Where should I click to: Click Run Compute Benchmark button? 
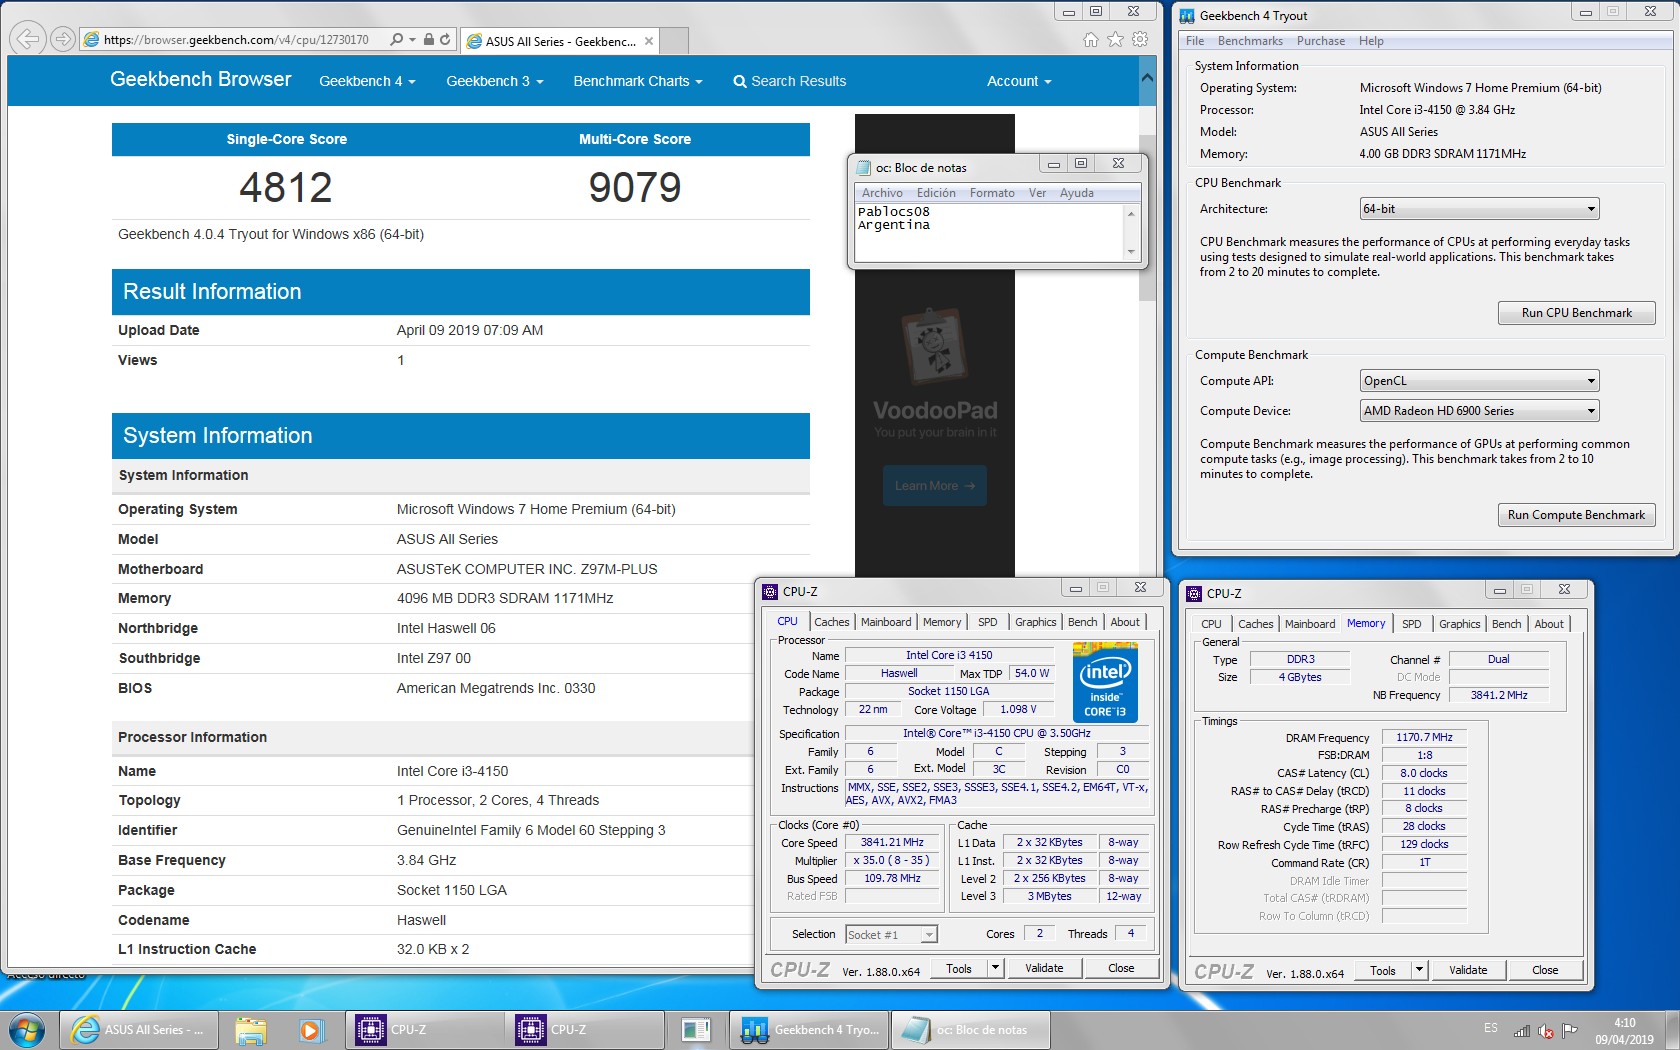click(1576, 515)
